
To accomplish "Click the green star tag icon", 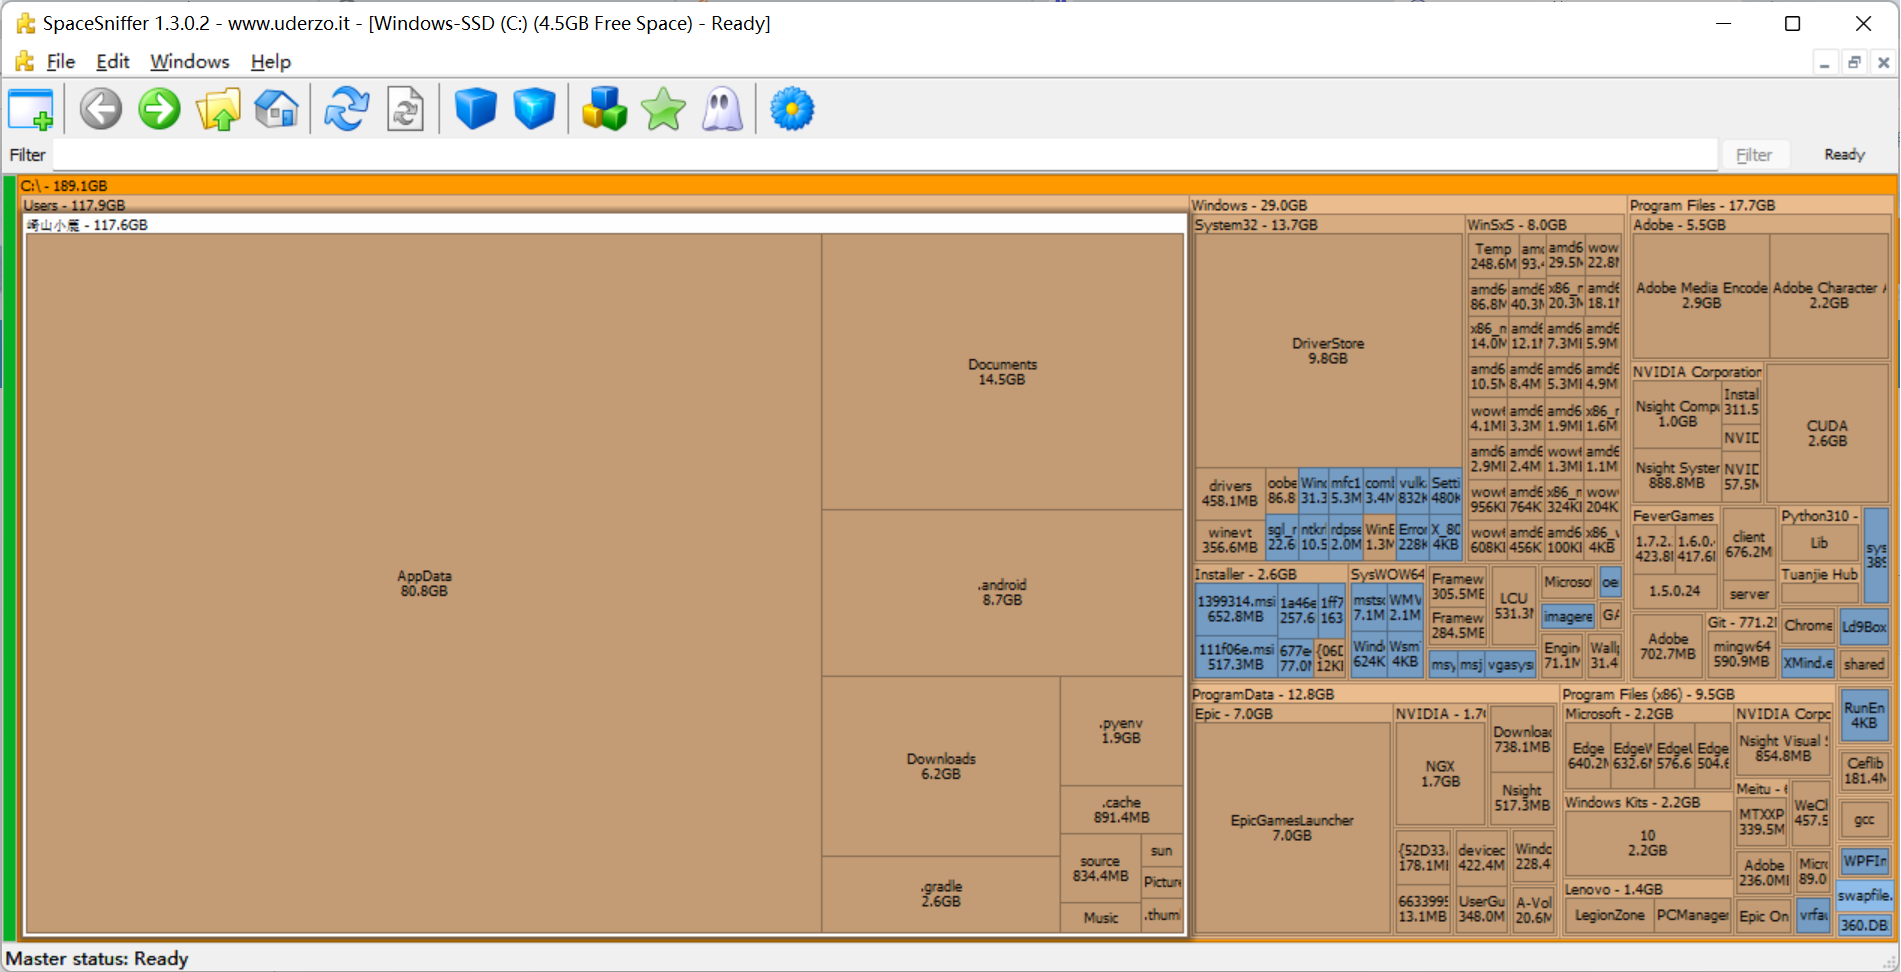I will [663, 109].
